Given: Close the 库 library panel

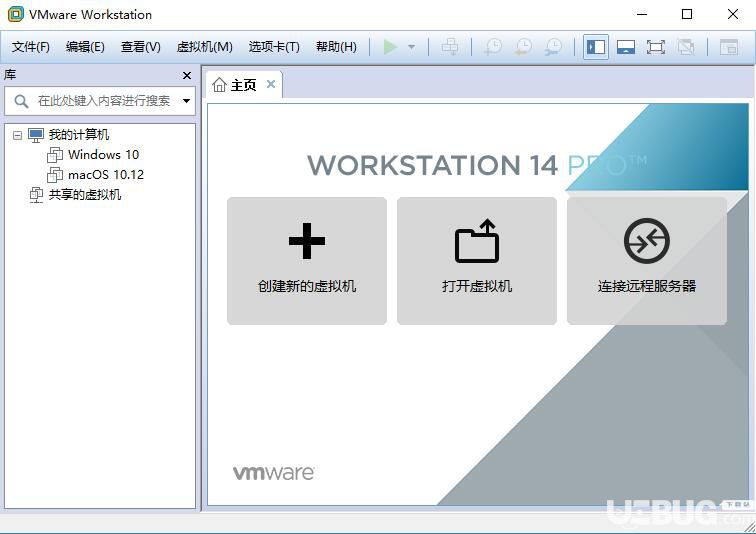Looking at the screenshot, I should pos(187,76).
